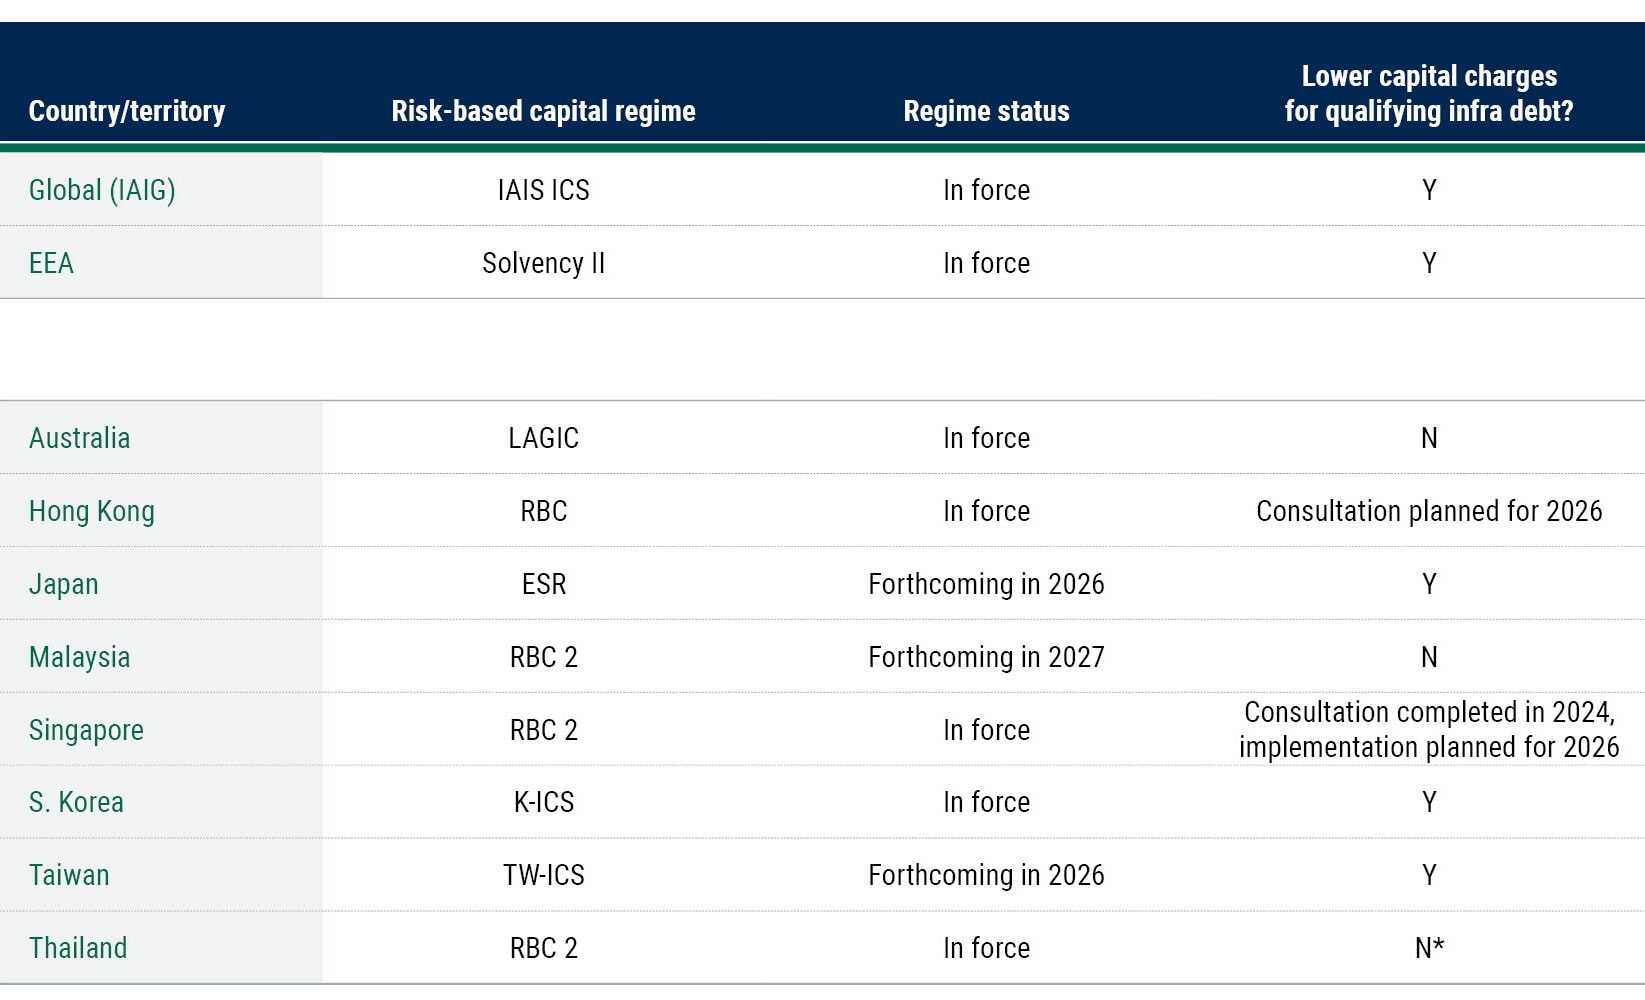Select the Regime status column header

coord(986,111)
